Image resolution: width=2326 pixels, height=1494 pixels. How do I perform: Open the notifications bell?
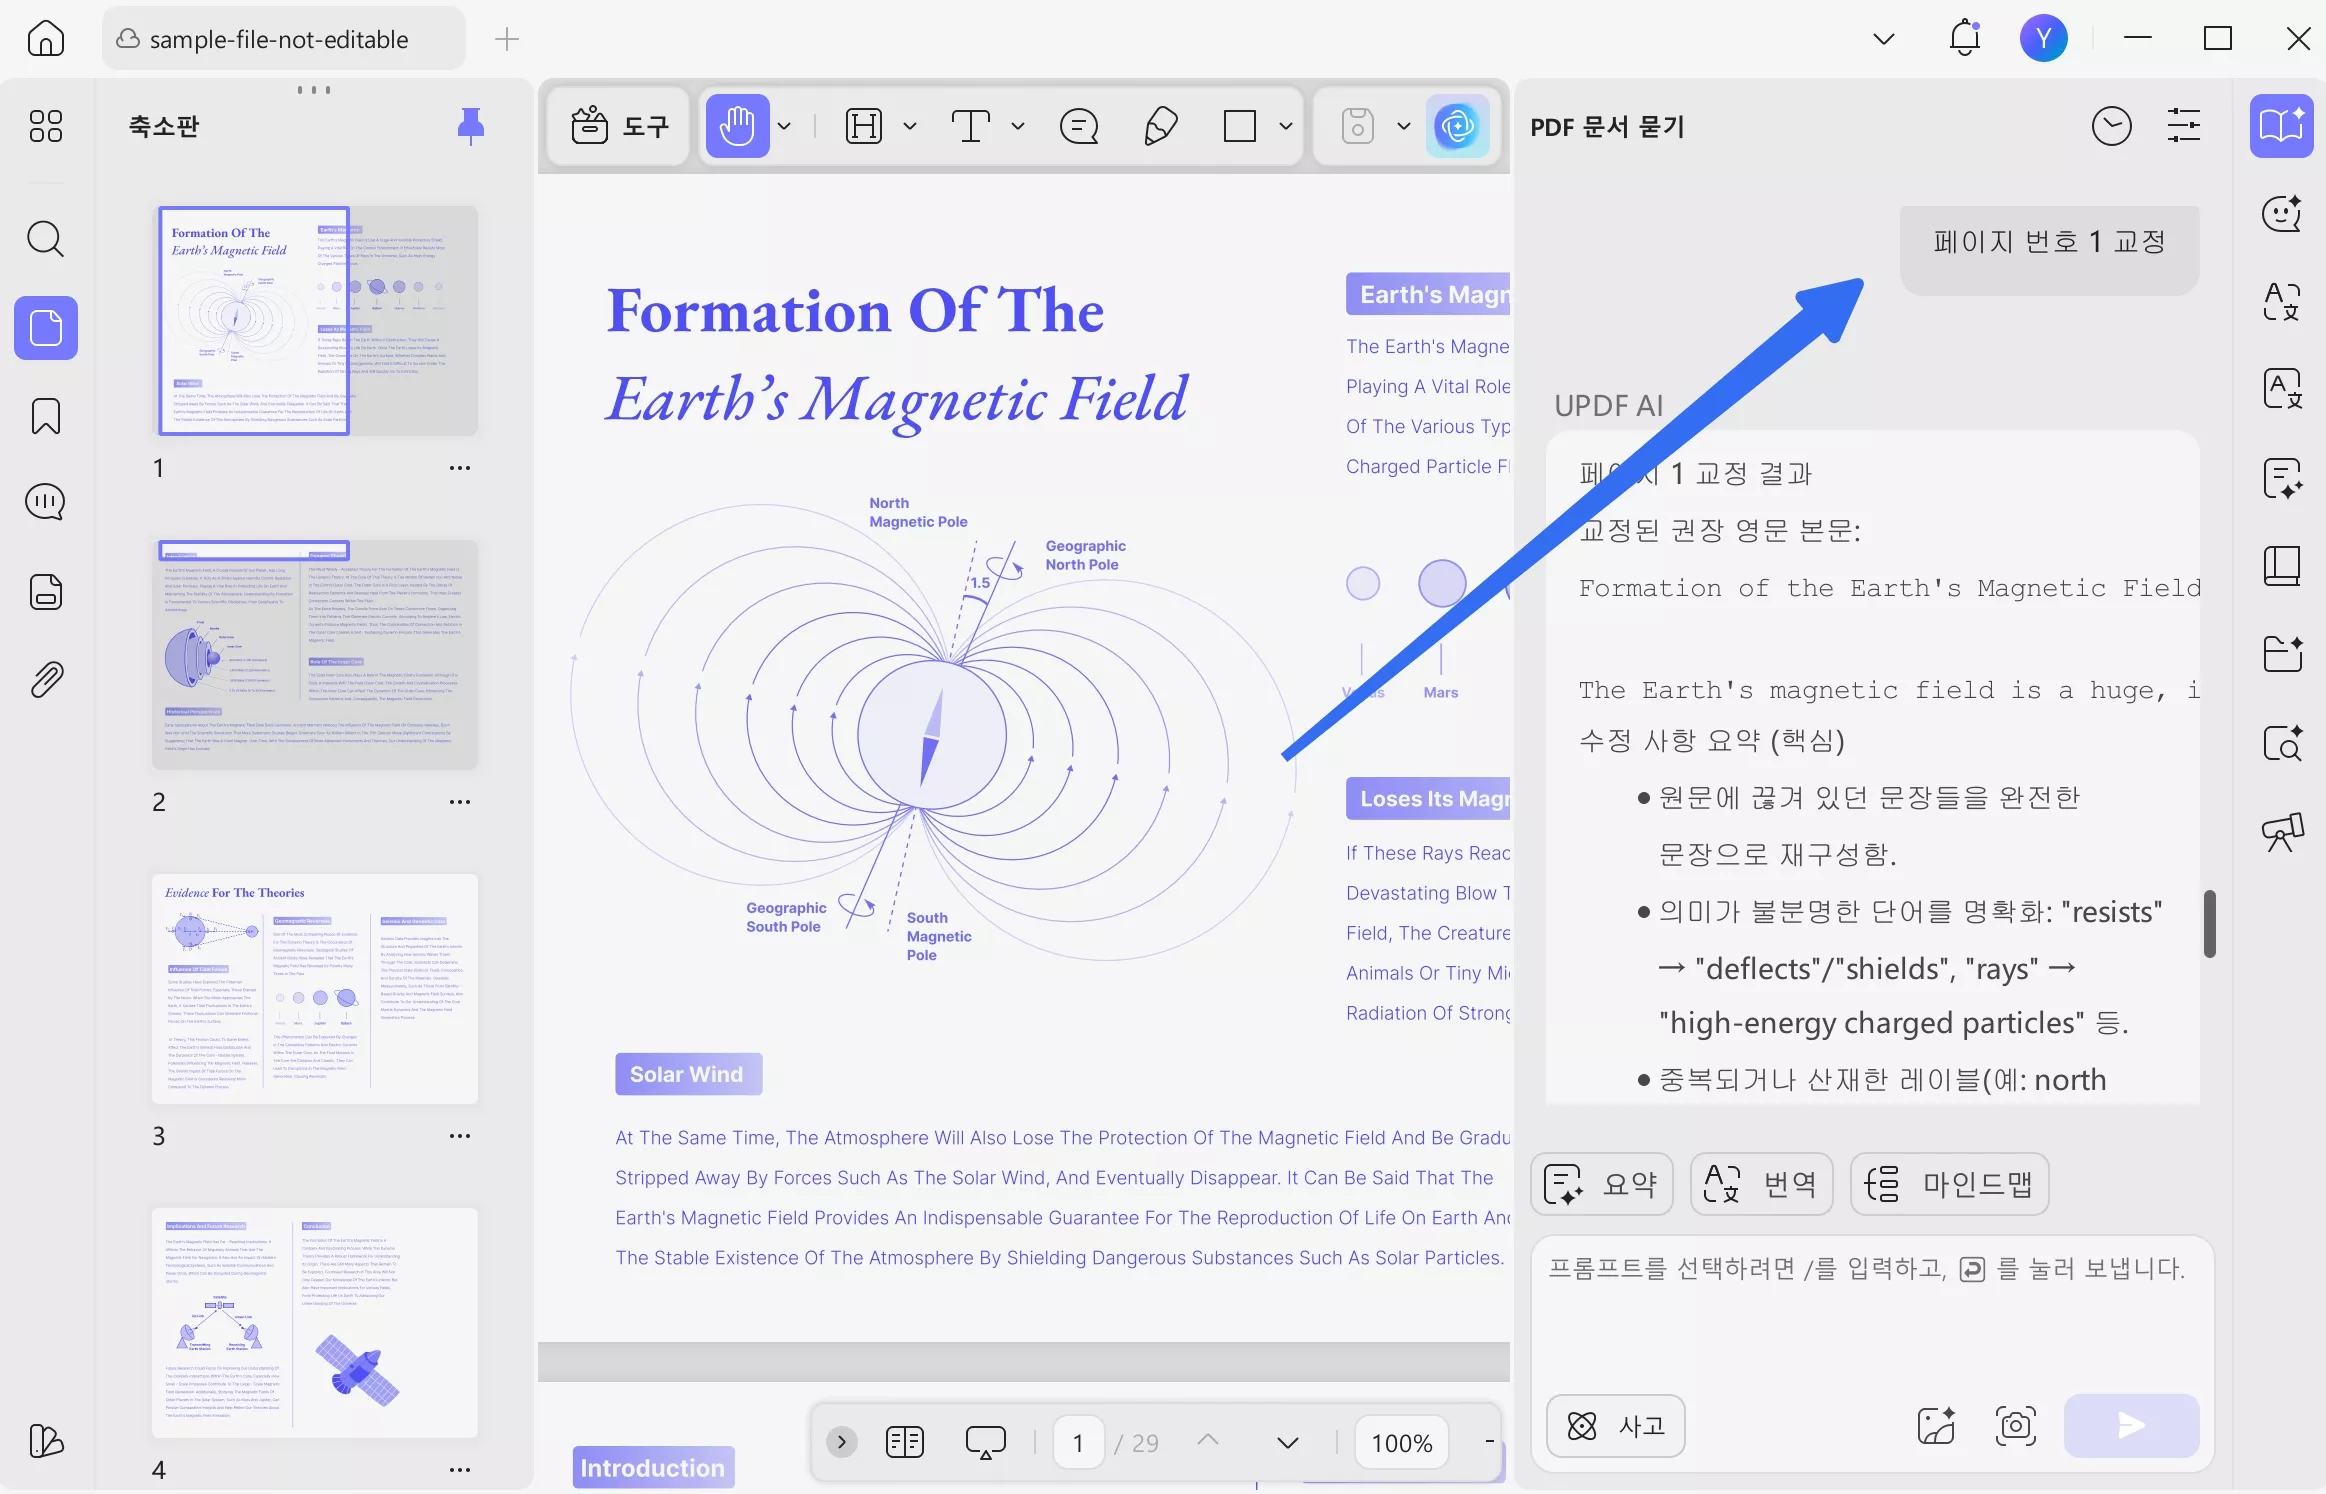(x=1965, y=39)
